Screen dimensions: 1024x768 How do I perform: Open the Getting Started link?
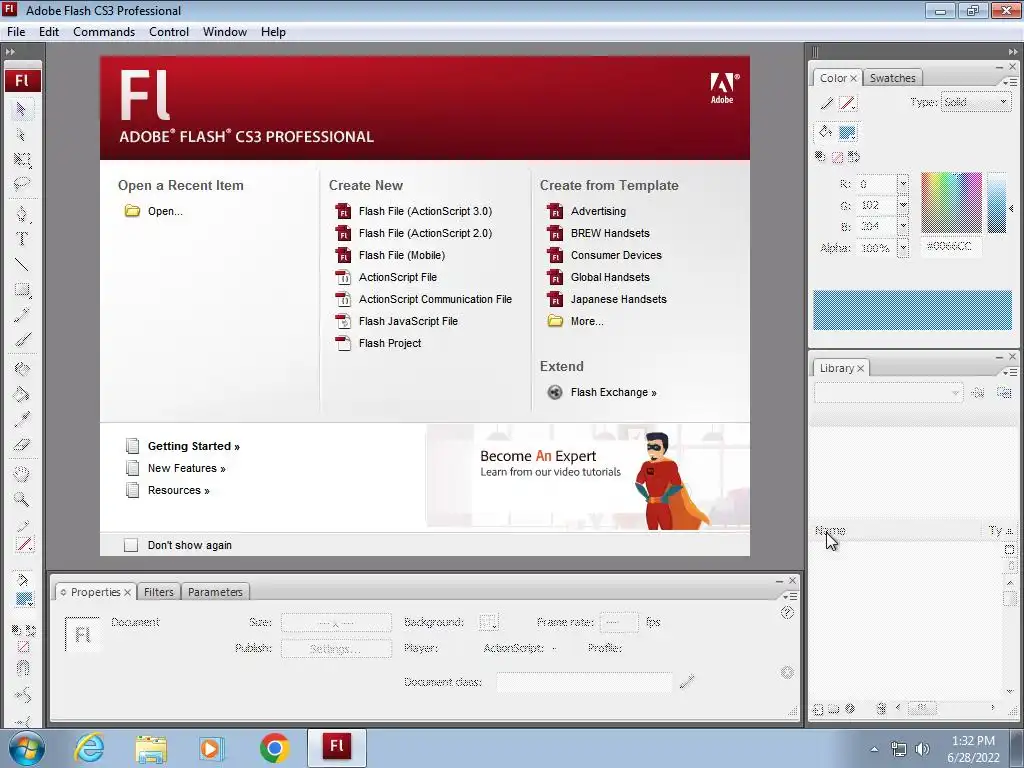pos(193,446)
